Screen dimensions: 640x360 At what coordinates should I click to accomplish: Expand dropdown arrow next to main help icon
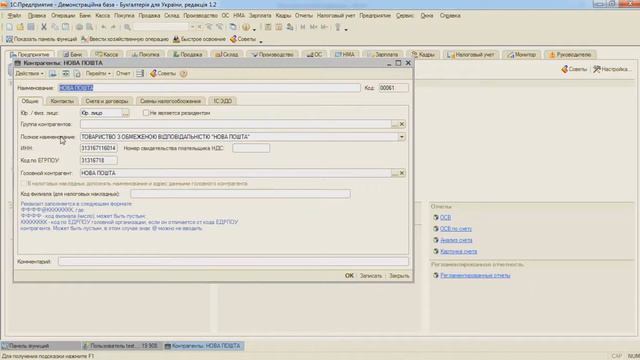[254, 29]
